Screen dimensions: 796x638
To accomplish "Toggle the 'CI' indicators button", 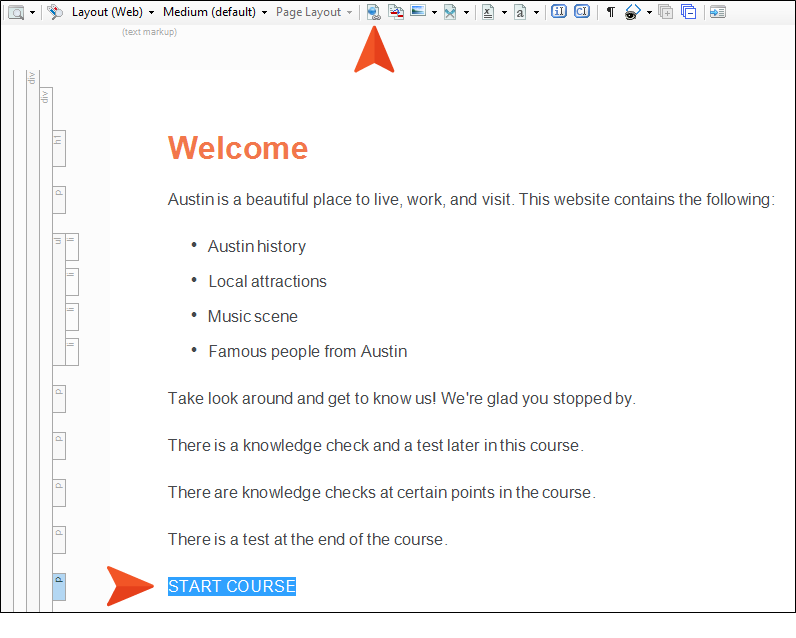I will 581,12.
